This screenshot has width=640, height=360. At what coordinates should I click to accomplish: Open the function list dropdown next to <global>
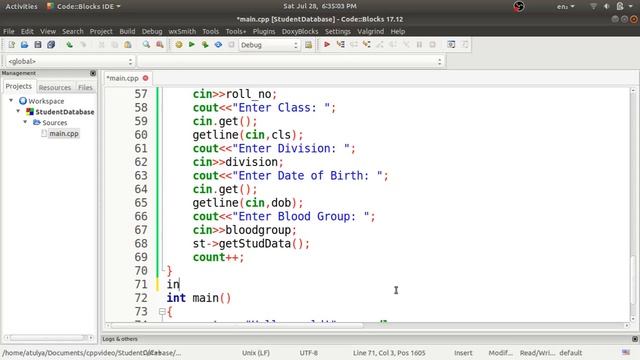(x=291, y=61)
